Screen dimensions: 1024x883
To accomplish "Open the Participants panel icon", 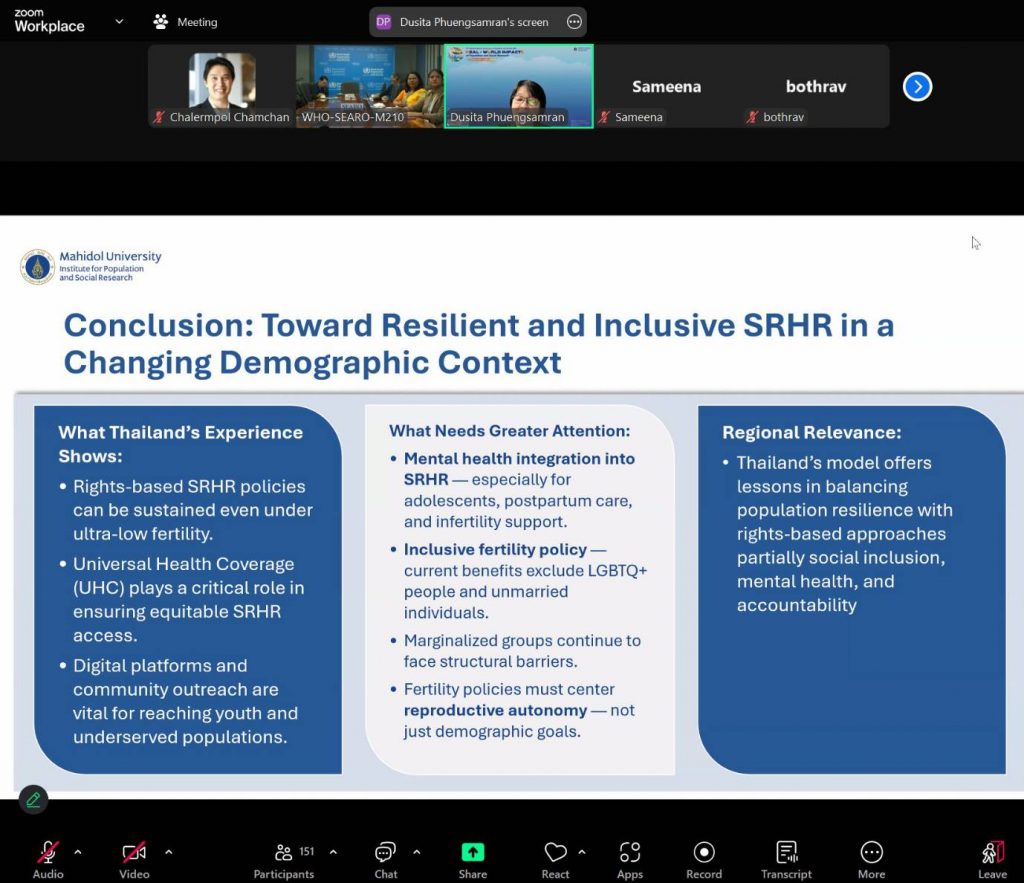I will pos(284,853).
